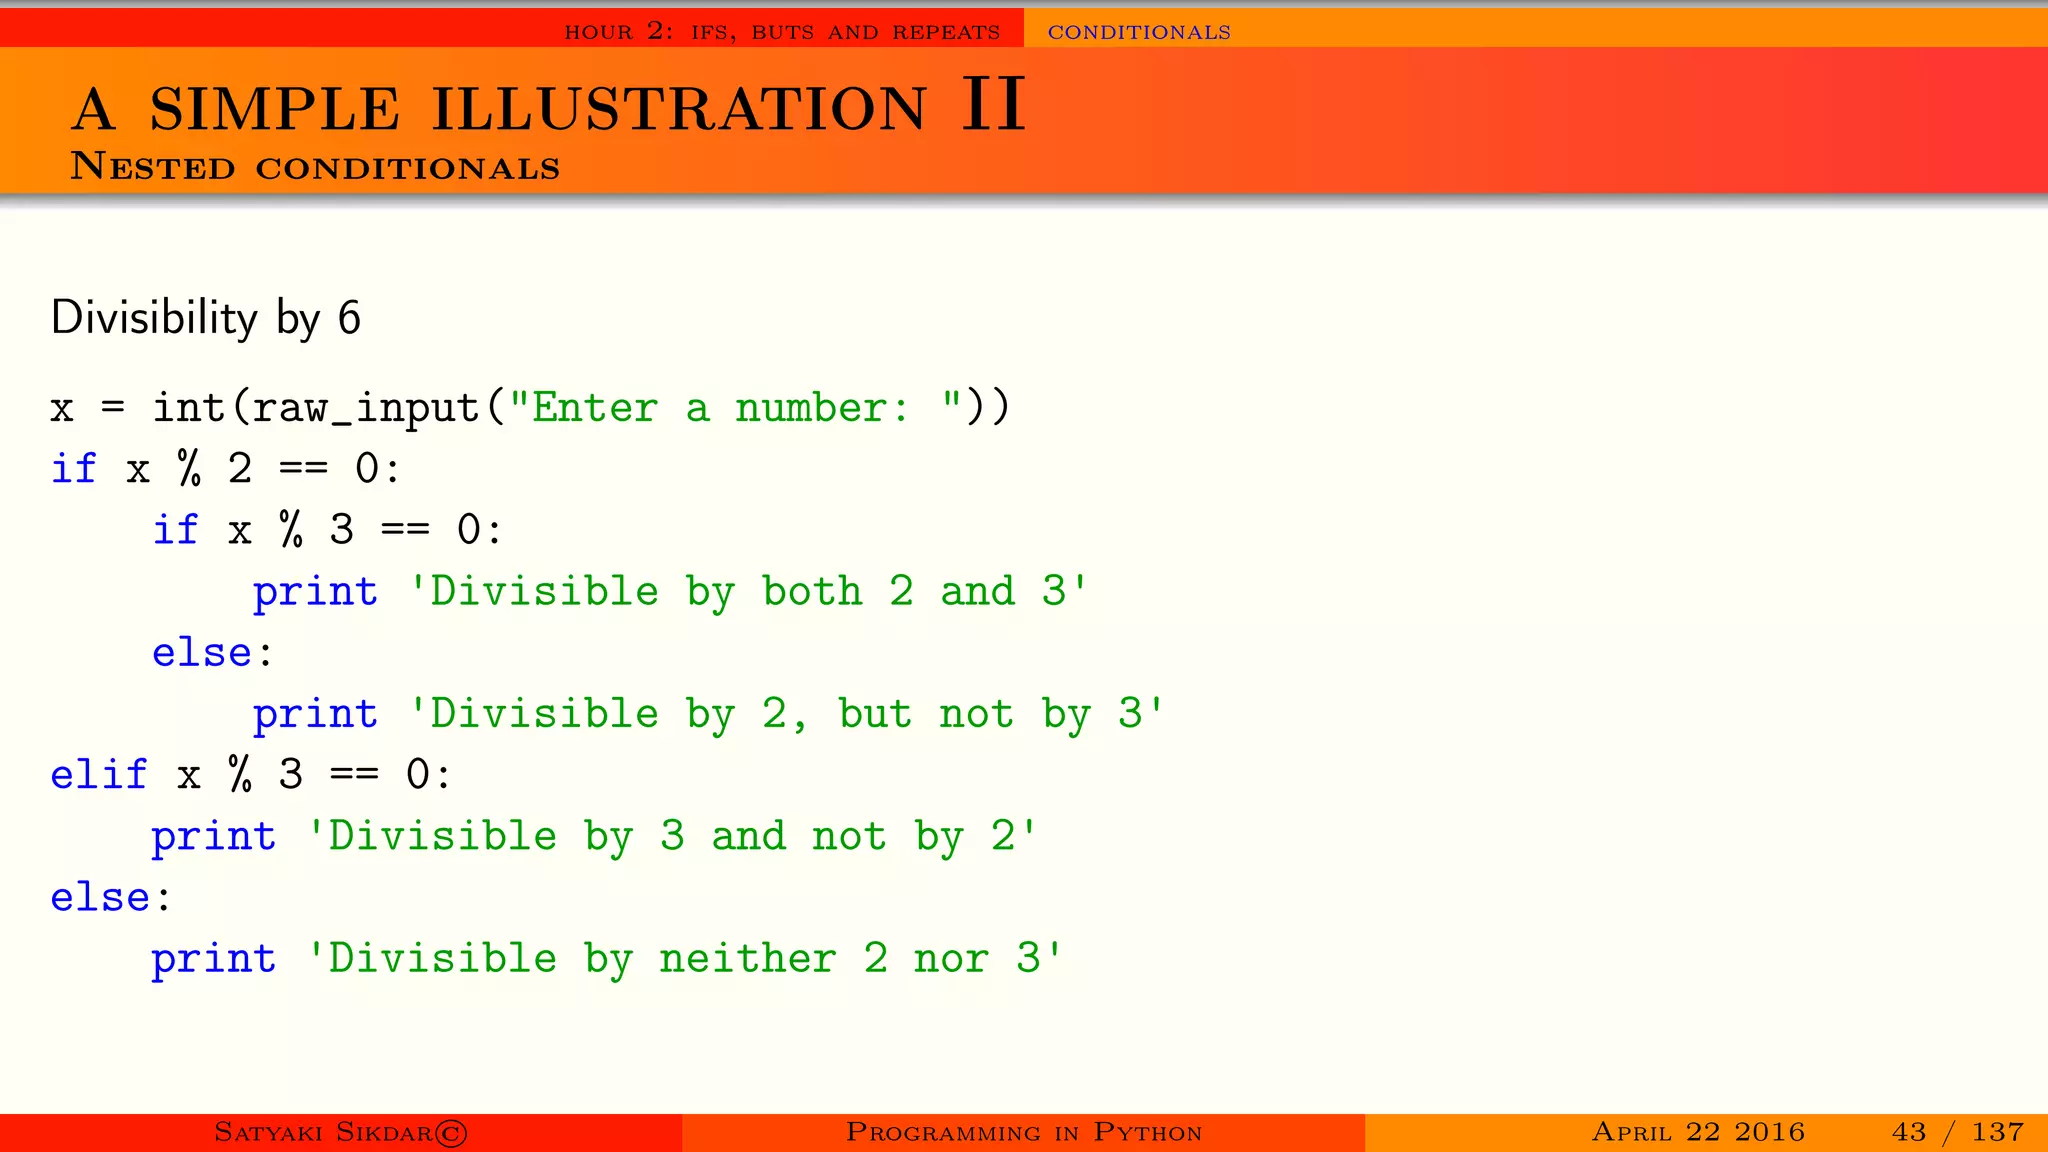Click the code line 'if x % 2 == 0:'
The width and height of the screenshot is (2048, 1152).
tap(226, 468)
